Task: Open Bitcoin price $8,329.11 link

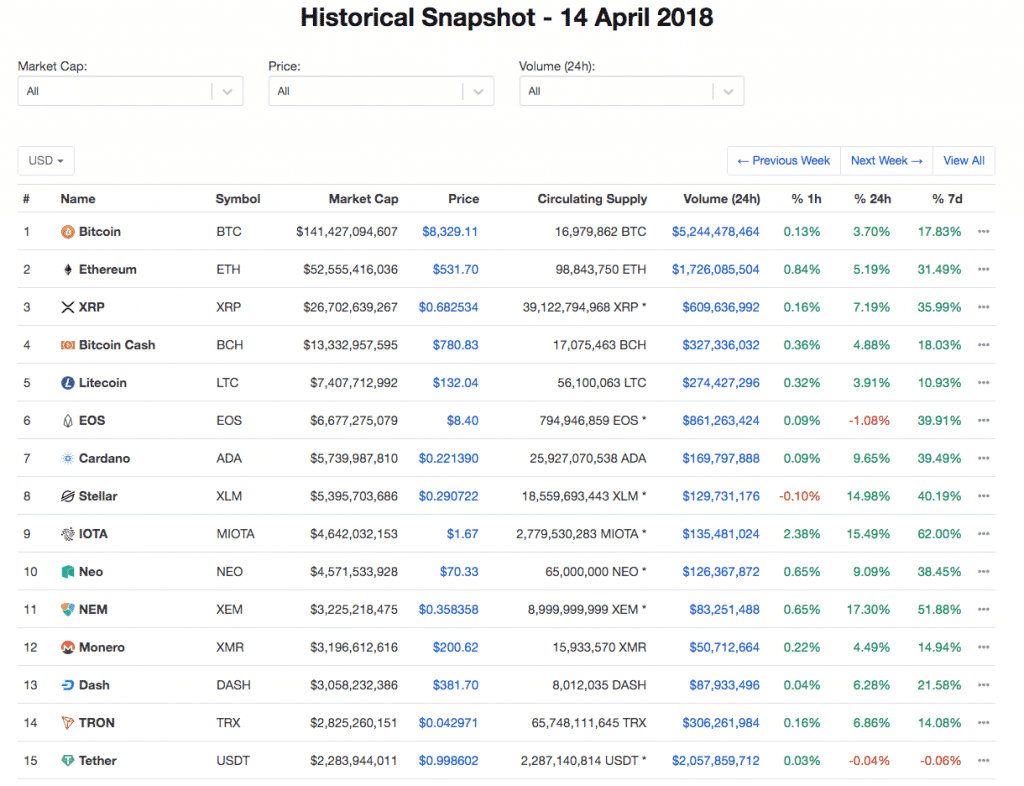Action: pyautogui.click(x=450, y=232)
